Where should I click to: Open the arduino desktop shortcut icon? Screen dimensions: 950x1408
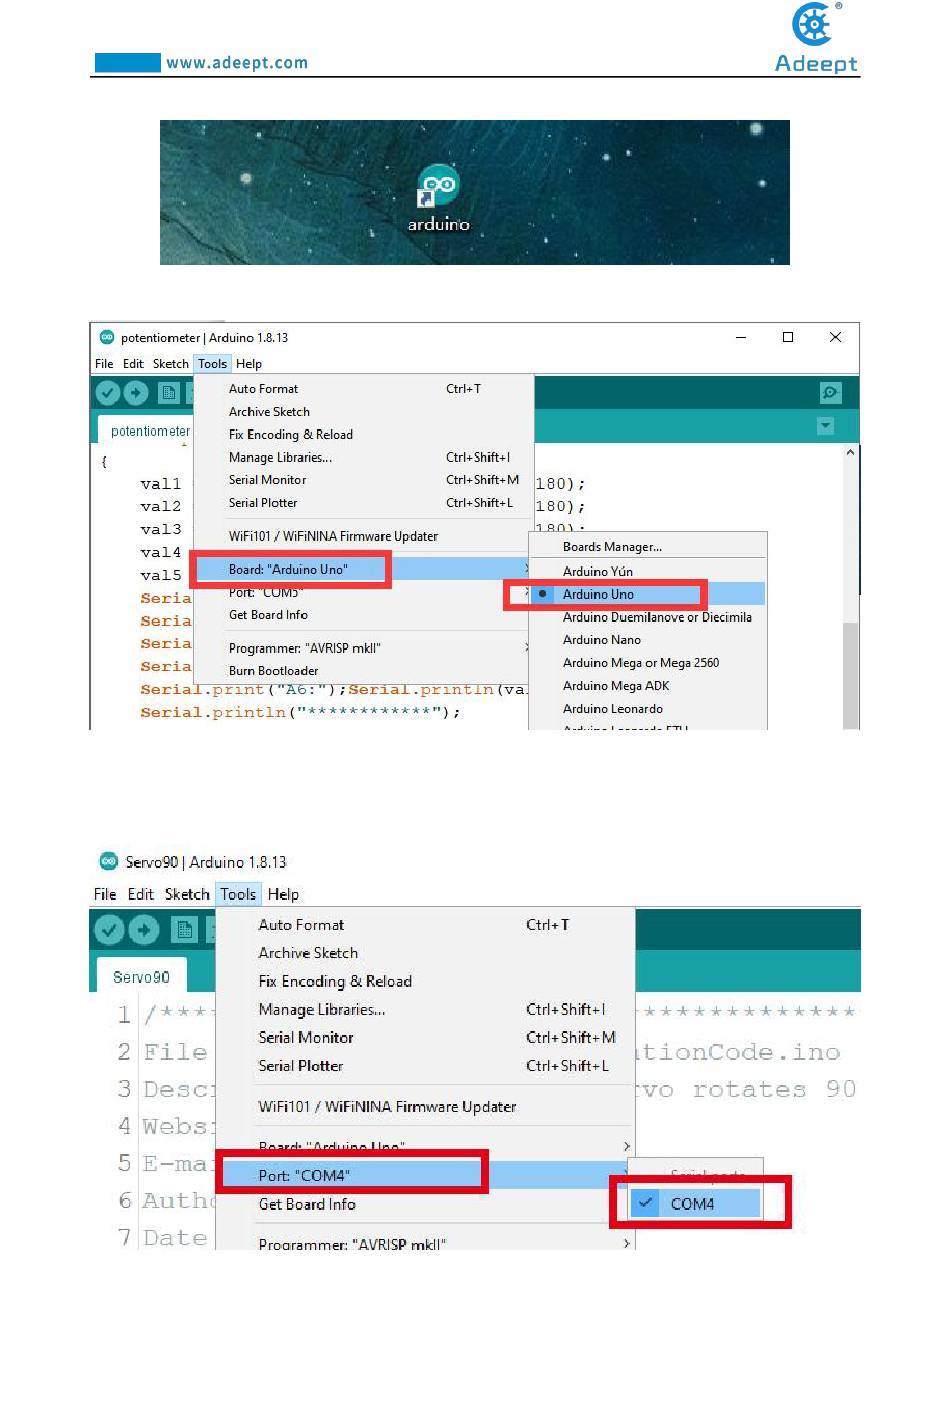coord(438,185)
